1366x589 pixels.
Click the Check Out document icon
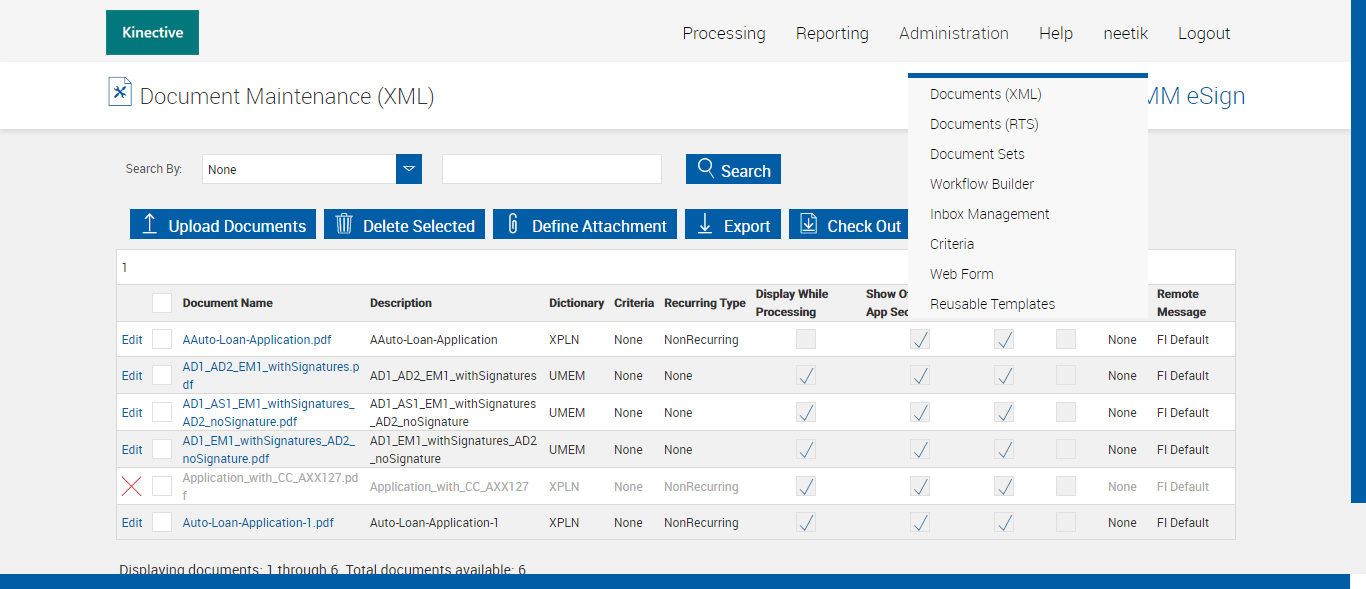pyautogui.click(x=808, y=224)
